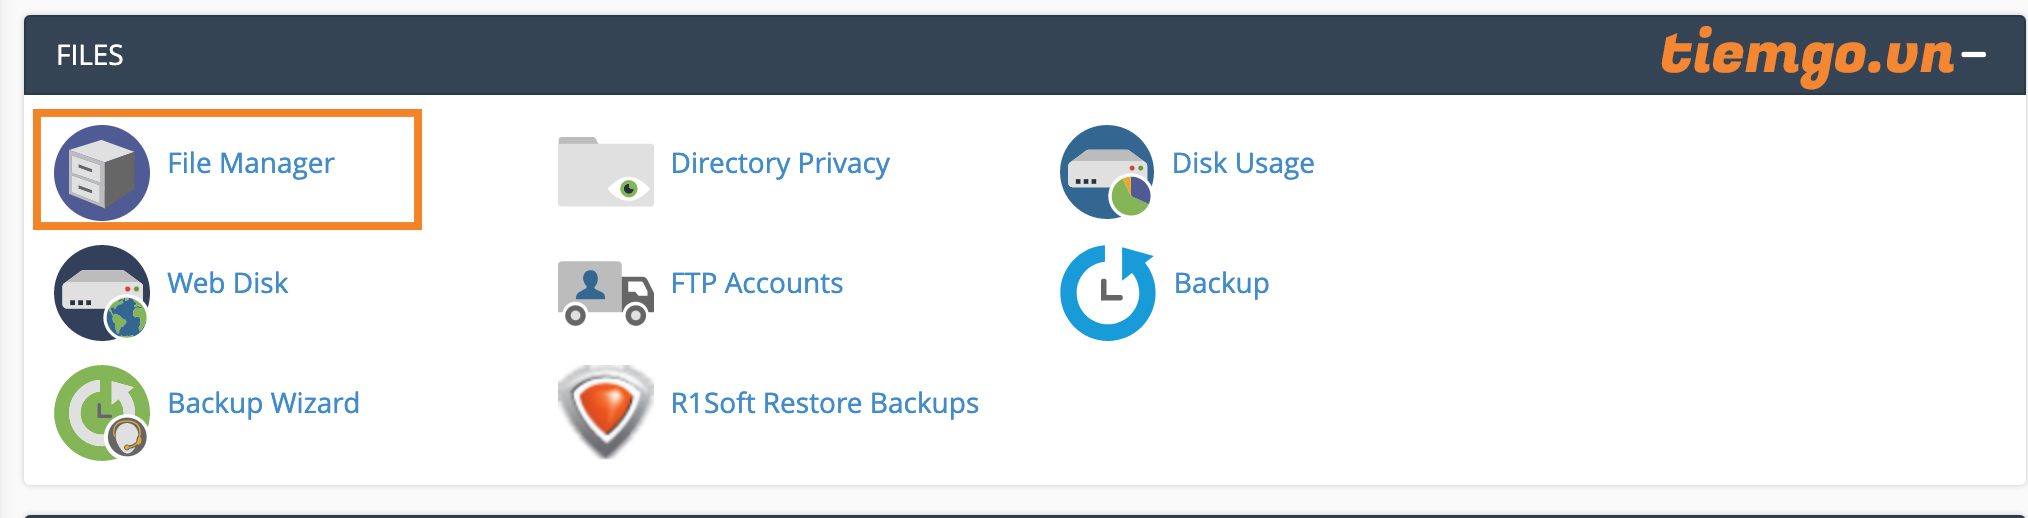Open the Web Disk globe icon

tap(102, 292)
